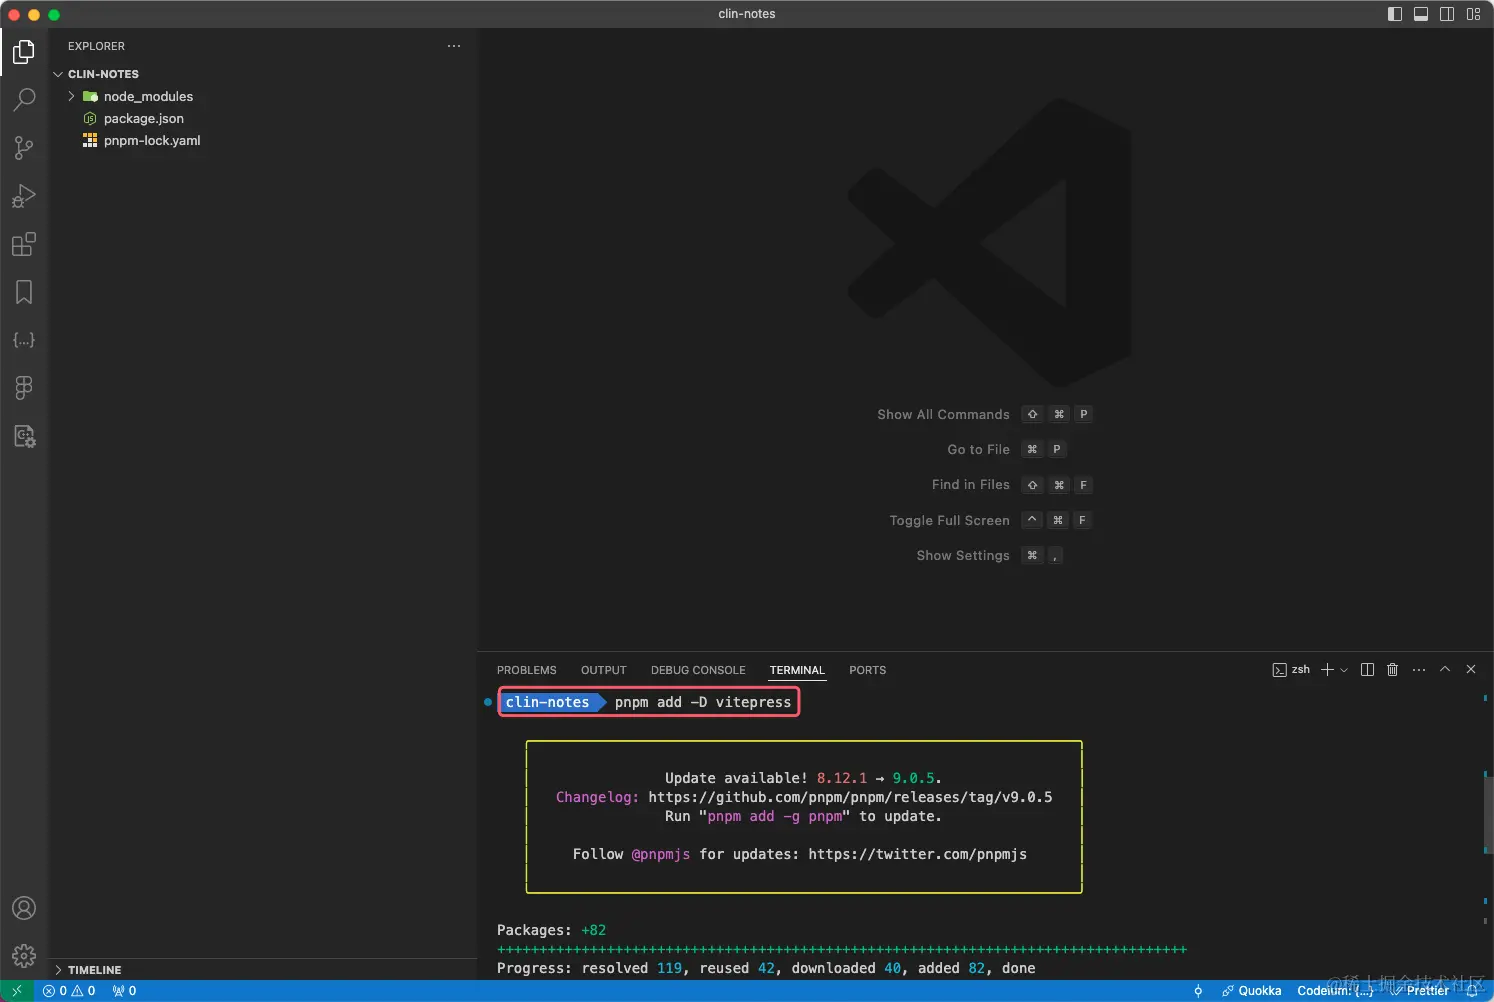The width and height of the screenshot is (1494, 1002).
Task: Open errors and warnings status item
Action: coord(69,991)
